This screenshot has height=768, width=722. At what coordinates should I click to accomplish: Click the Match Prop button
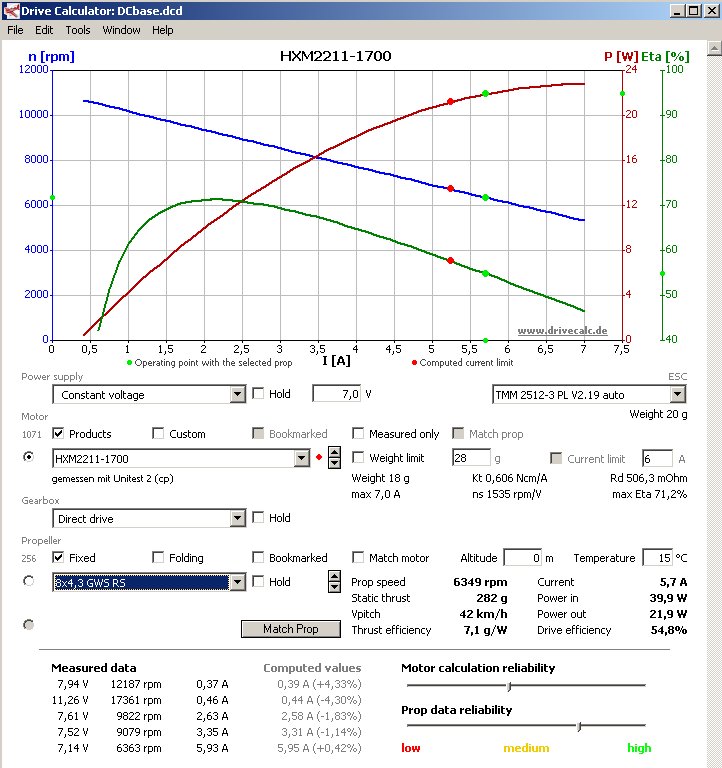(x=290, y=629)
